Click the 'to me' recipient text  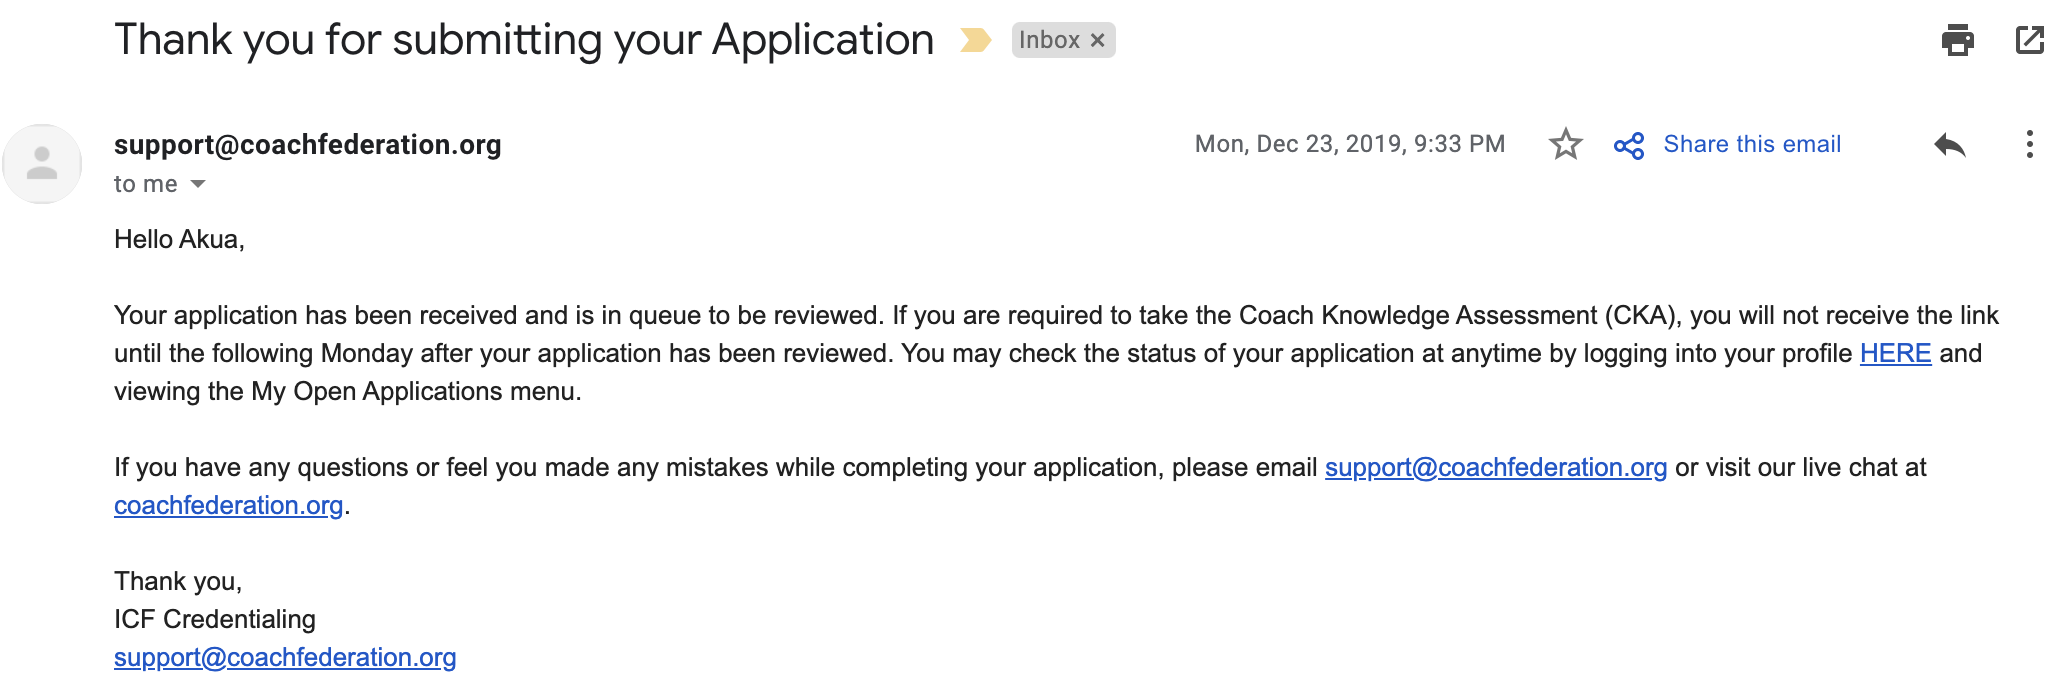pyautogui.click(x=145, y=184)
